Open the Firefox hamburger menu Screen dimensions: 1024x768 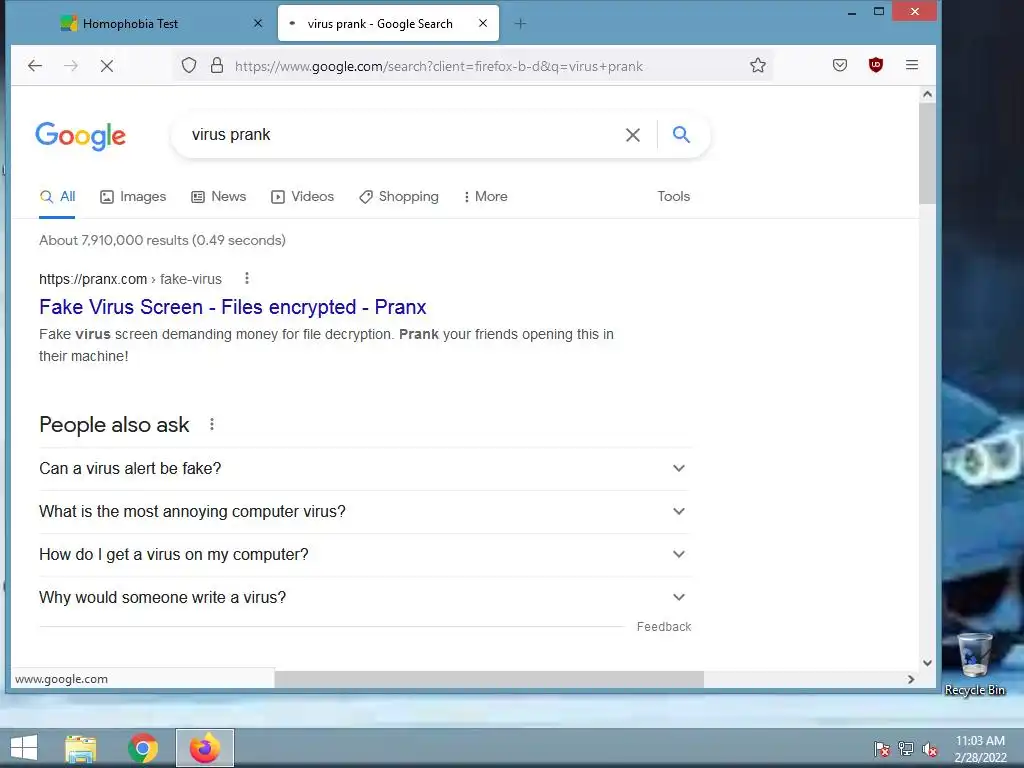(x=912, y=65)
